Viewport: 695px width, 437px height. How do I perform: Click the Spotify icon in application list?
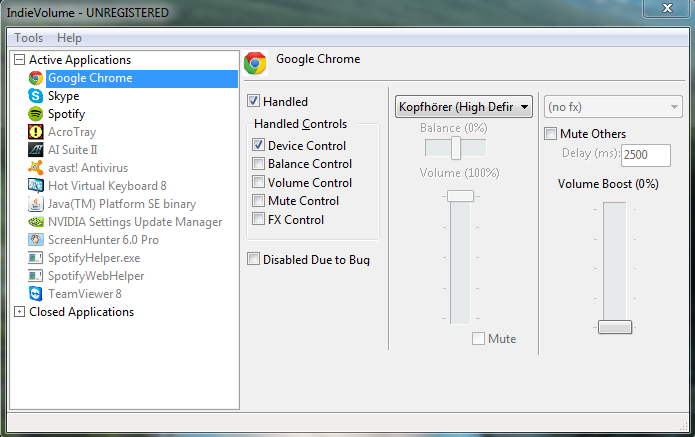click(x=35, y=114)
